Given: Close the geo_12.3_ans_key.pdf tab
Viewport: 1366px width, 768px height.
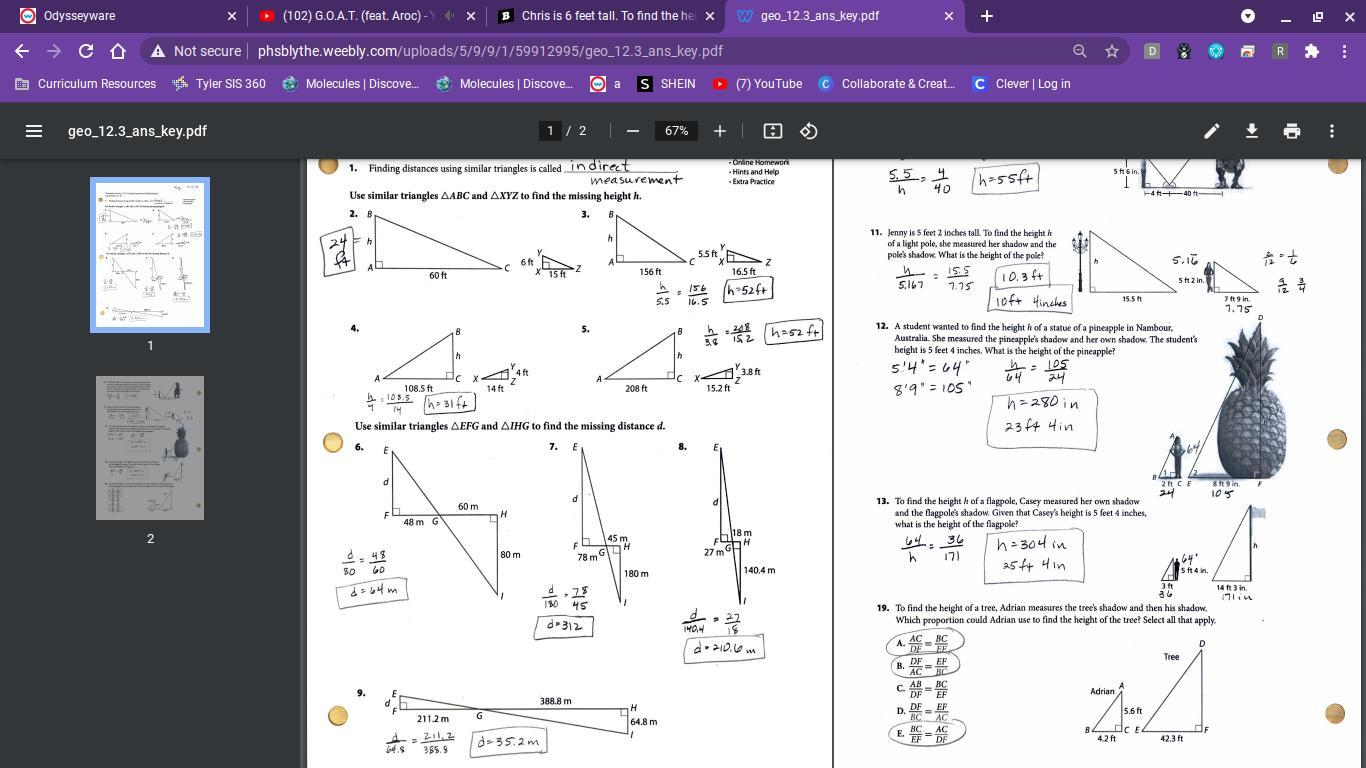Looking at the screenshot, I should [x=949, y=16].
